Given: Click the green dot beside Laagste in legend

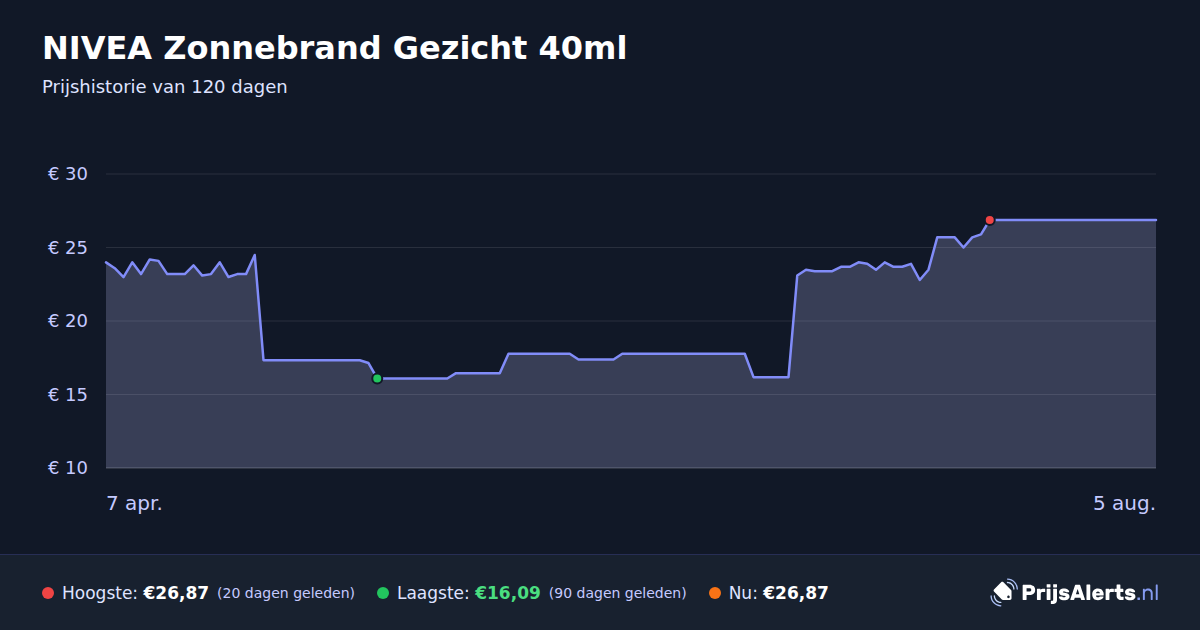Looking at the screenshot, I should point(383,593).
